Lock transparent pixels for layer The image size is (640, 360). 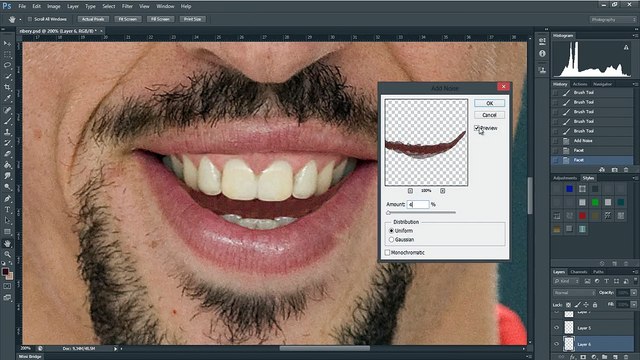click(568, 305)
